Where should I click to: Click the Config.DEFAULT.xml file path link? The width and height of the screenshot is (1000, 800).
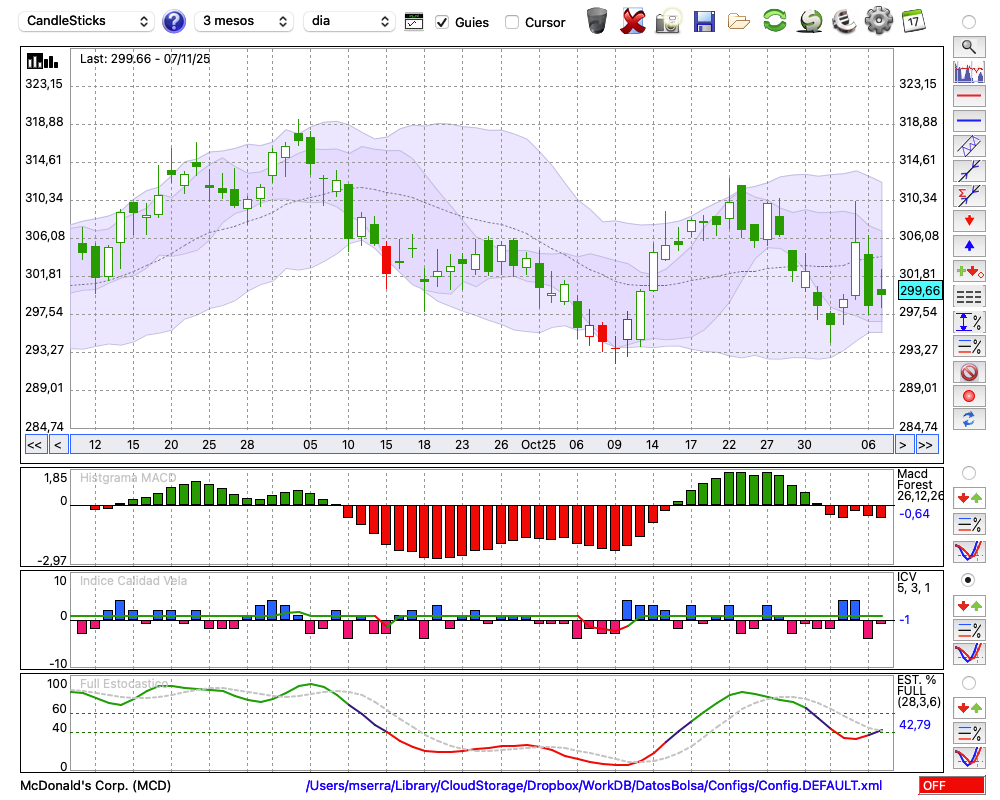[594, 786]
